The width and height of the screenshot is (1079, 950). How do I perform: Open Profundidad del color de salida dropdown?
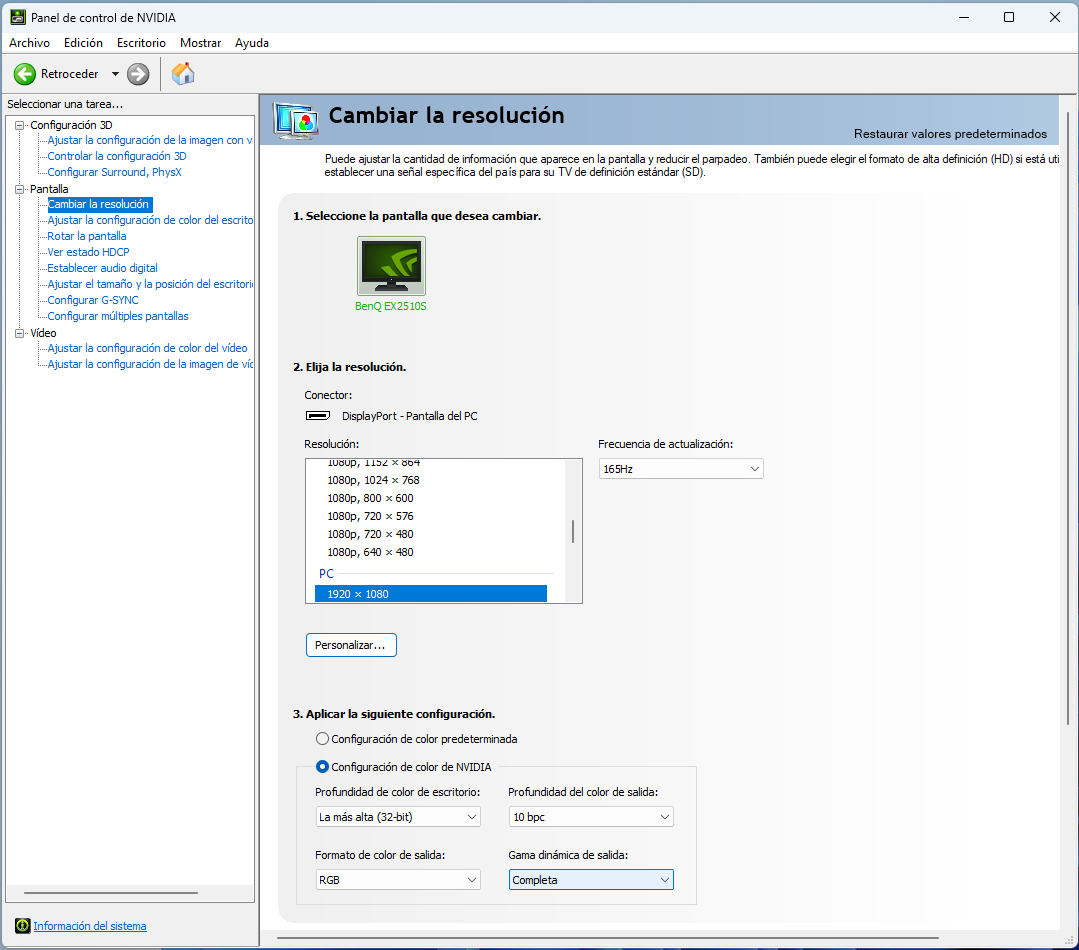pos(591,817)
